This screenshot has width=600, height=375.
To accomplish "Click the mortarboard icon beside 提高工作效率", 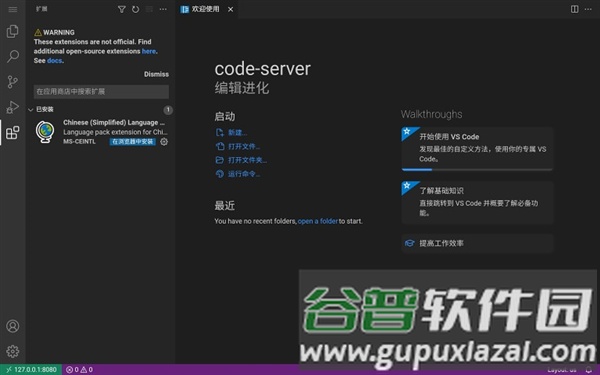I will 409,243.
